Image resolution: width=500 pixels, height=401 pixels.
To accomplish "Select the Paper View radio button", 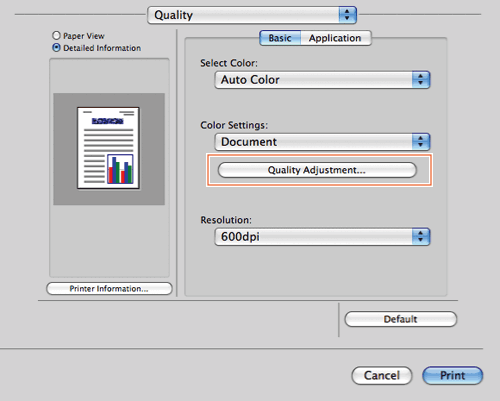I will pyautogui.click(x=56, y=35).
